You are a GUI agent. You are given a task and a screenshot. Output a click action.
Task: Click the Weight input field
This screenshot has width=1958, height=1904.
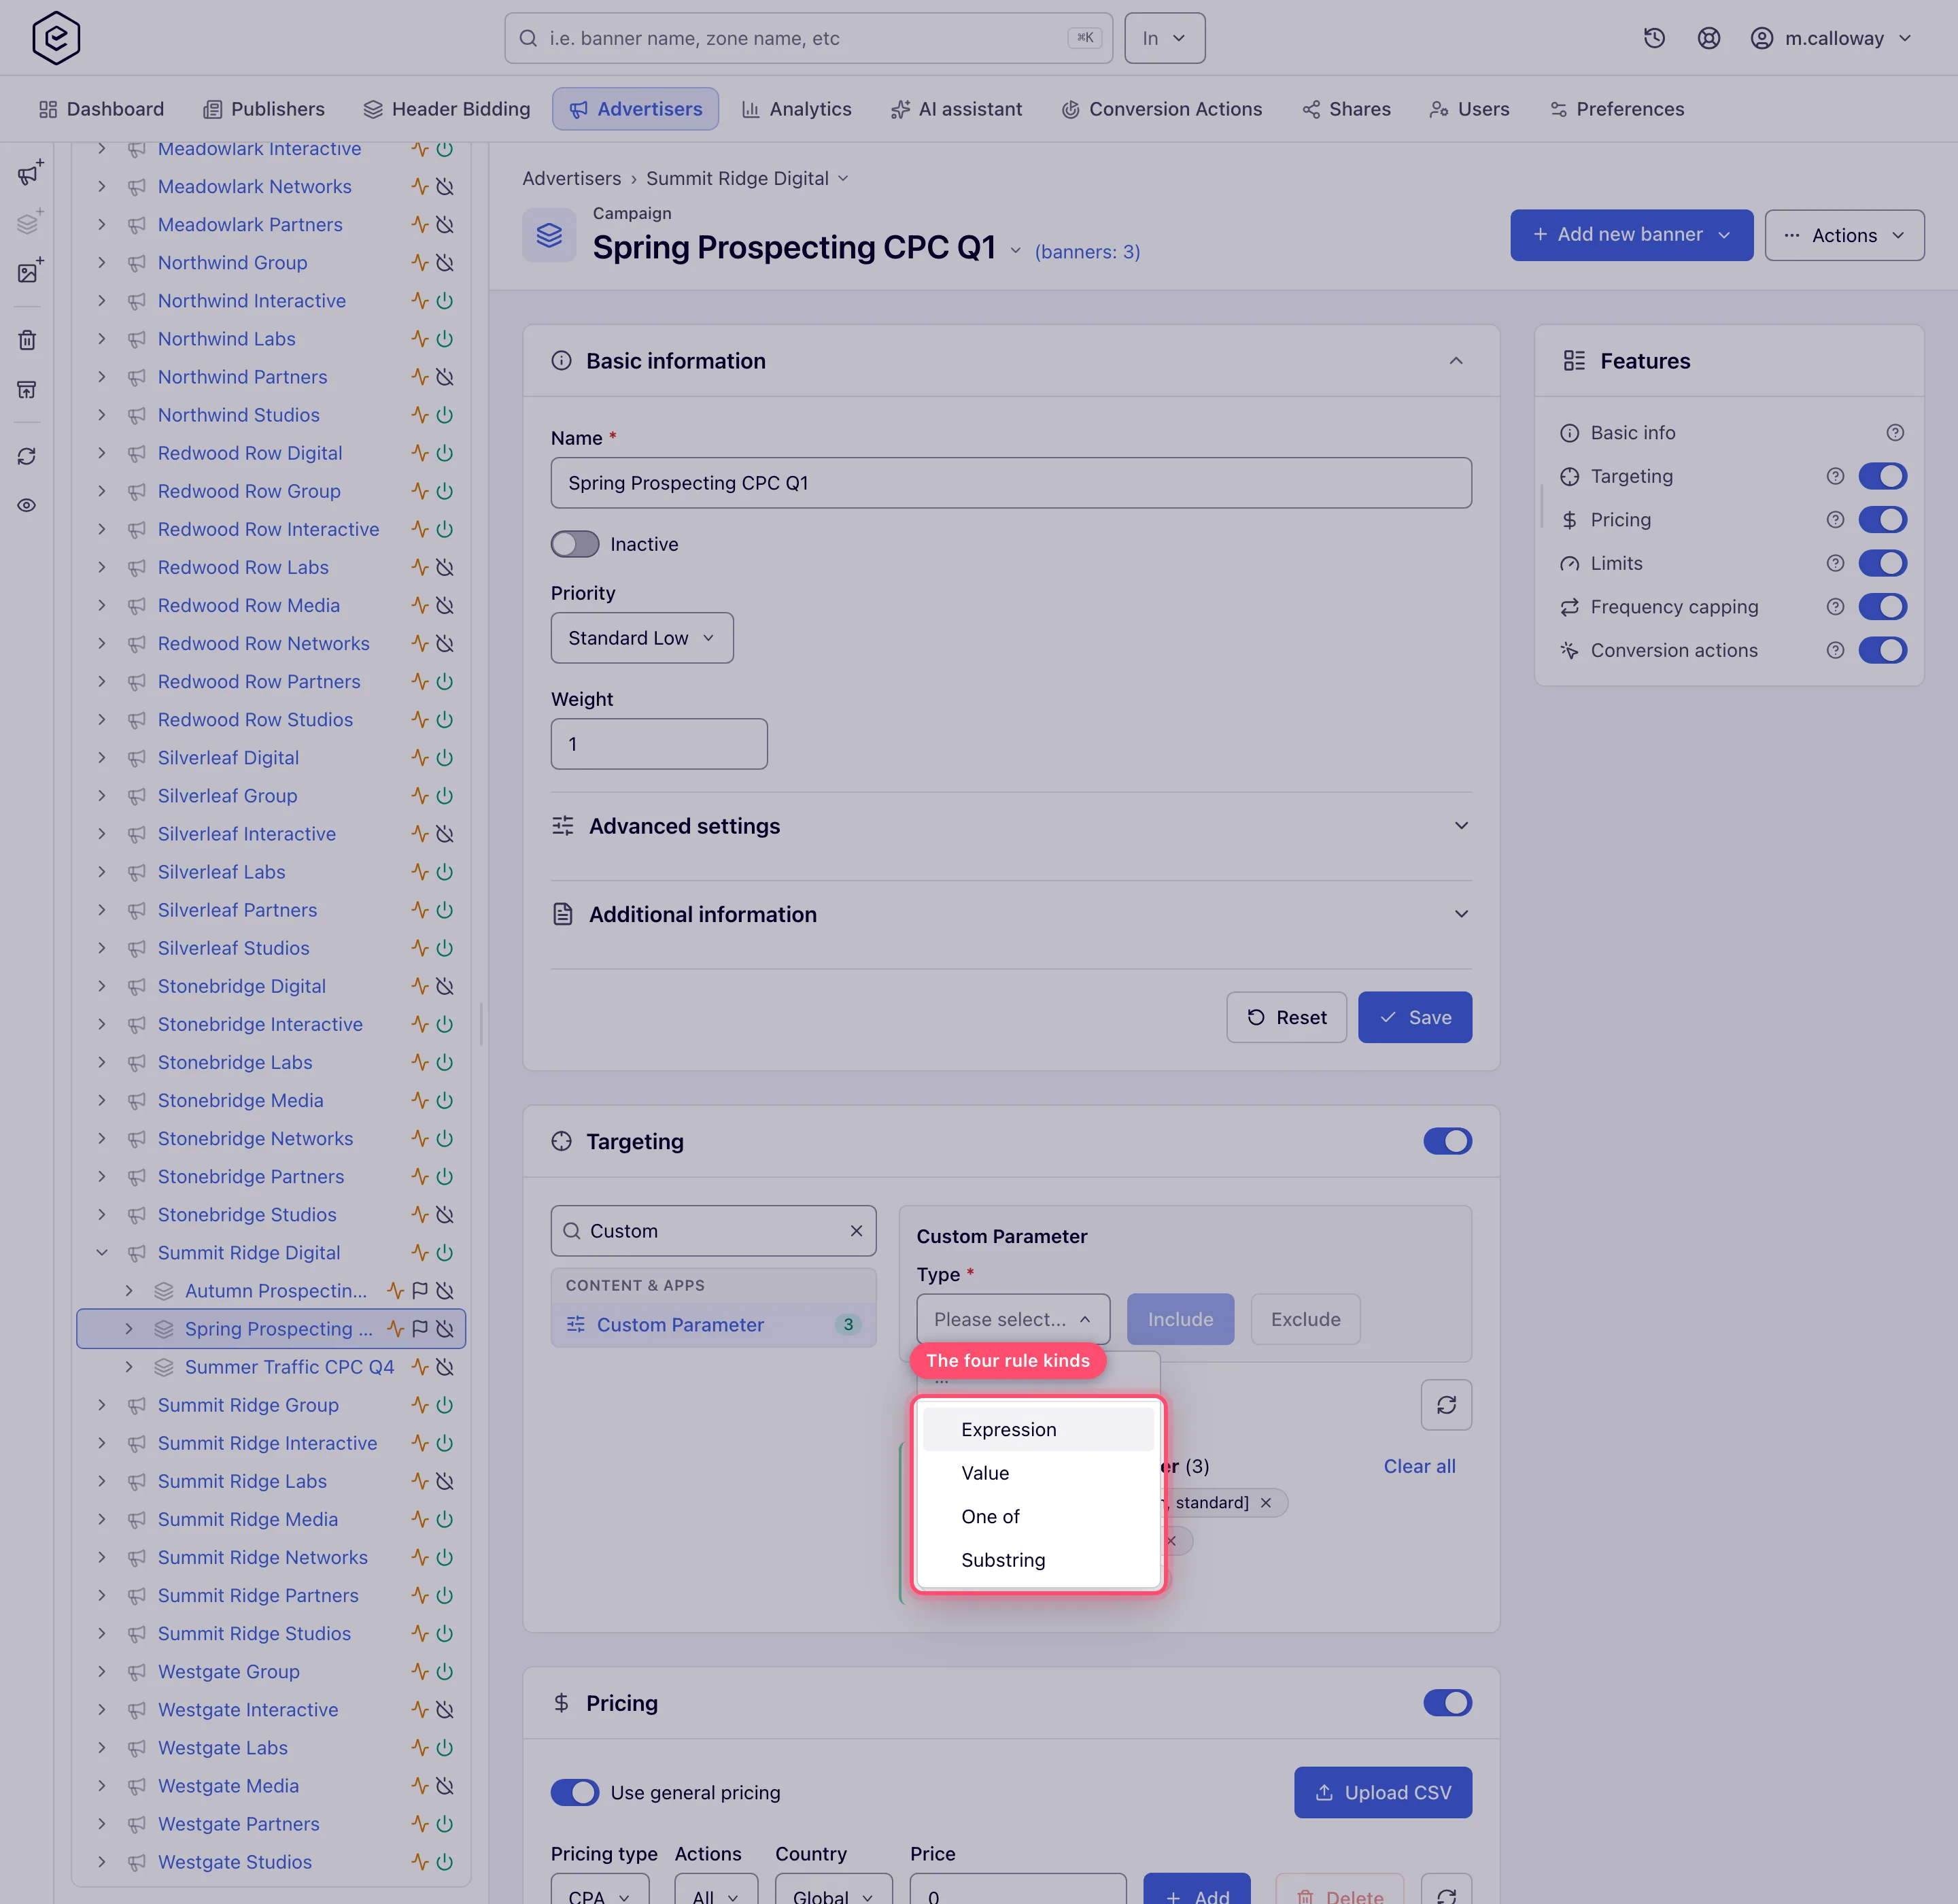coord(659,744)
